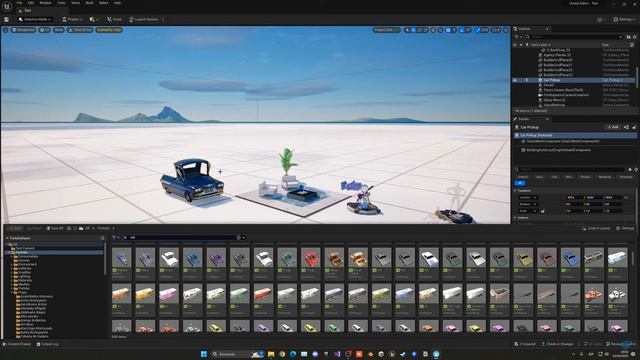Click the Launch Session button

click(144, 19)
